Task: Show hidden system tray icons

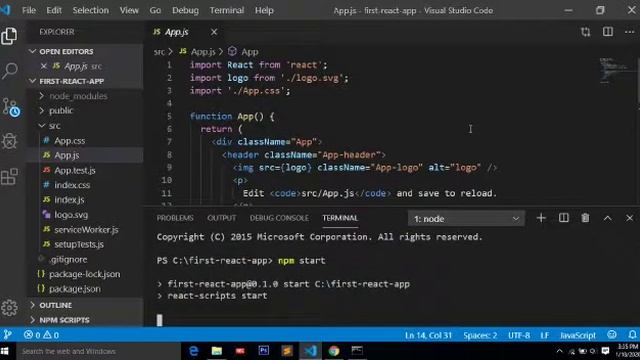Action: (x=559, y=351)
